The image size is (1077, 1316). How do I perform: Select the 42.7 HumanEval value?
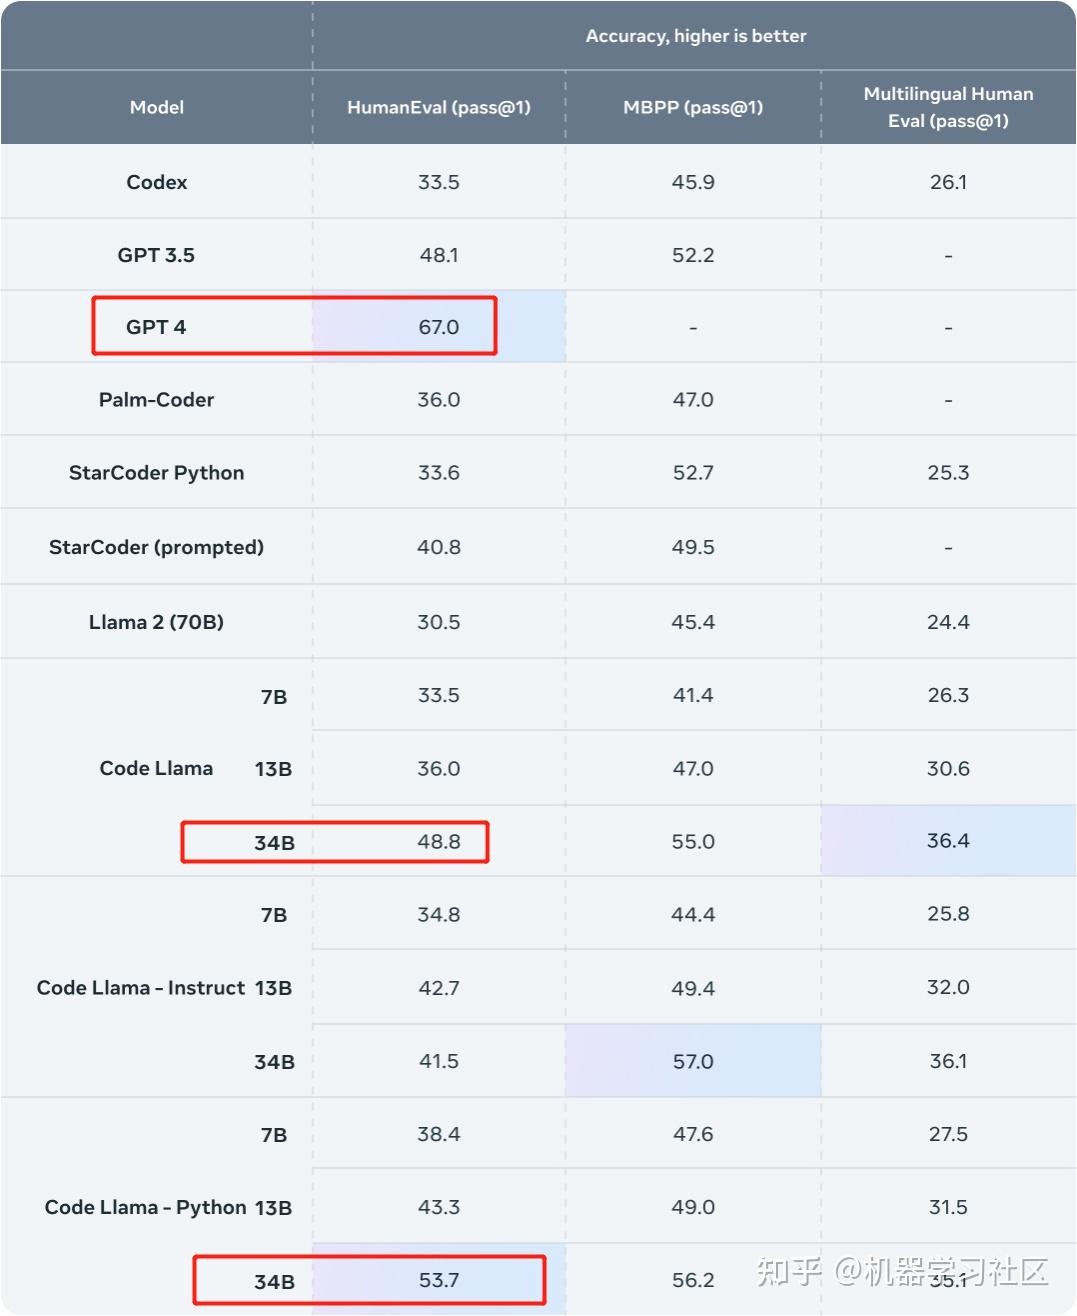coord(439,988)
